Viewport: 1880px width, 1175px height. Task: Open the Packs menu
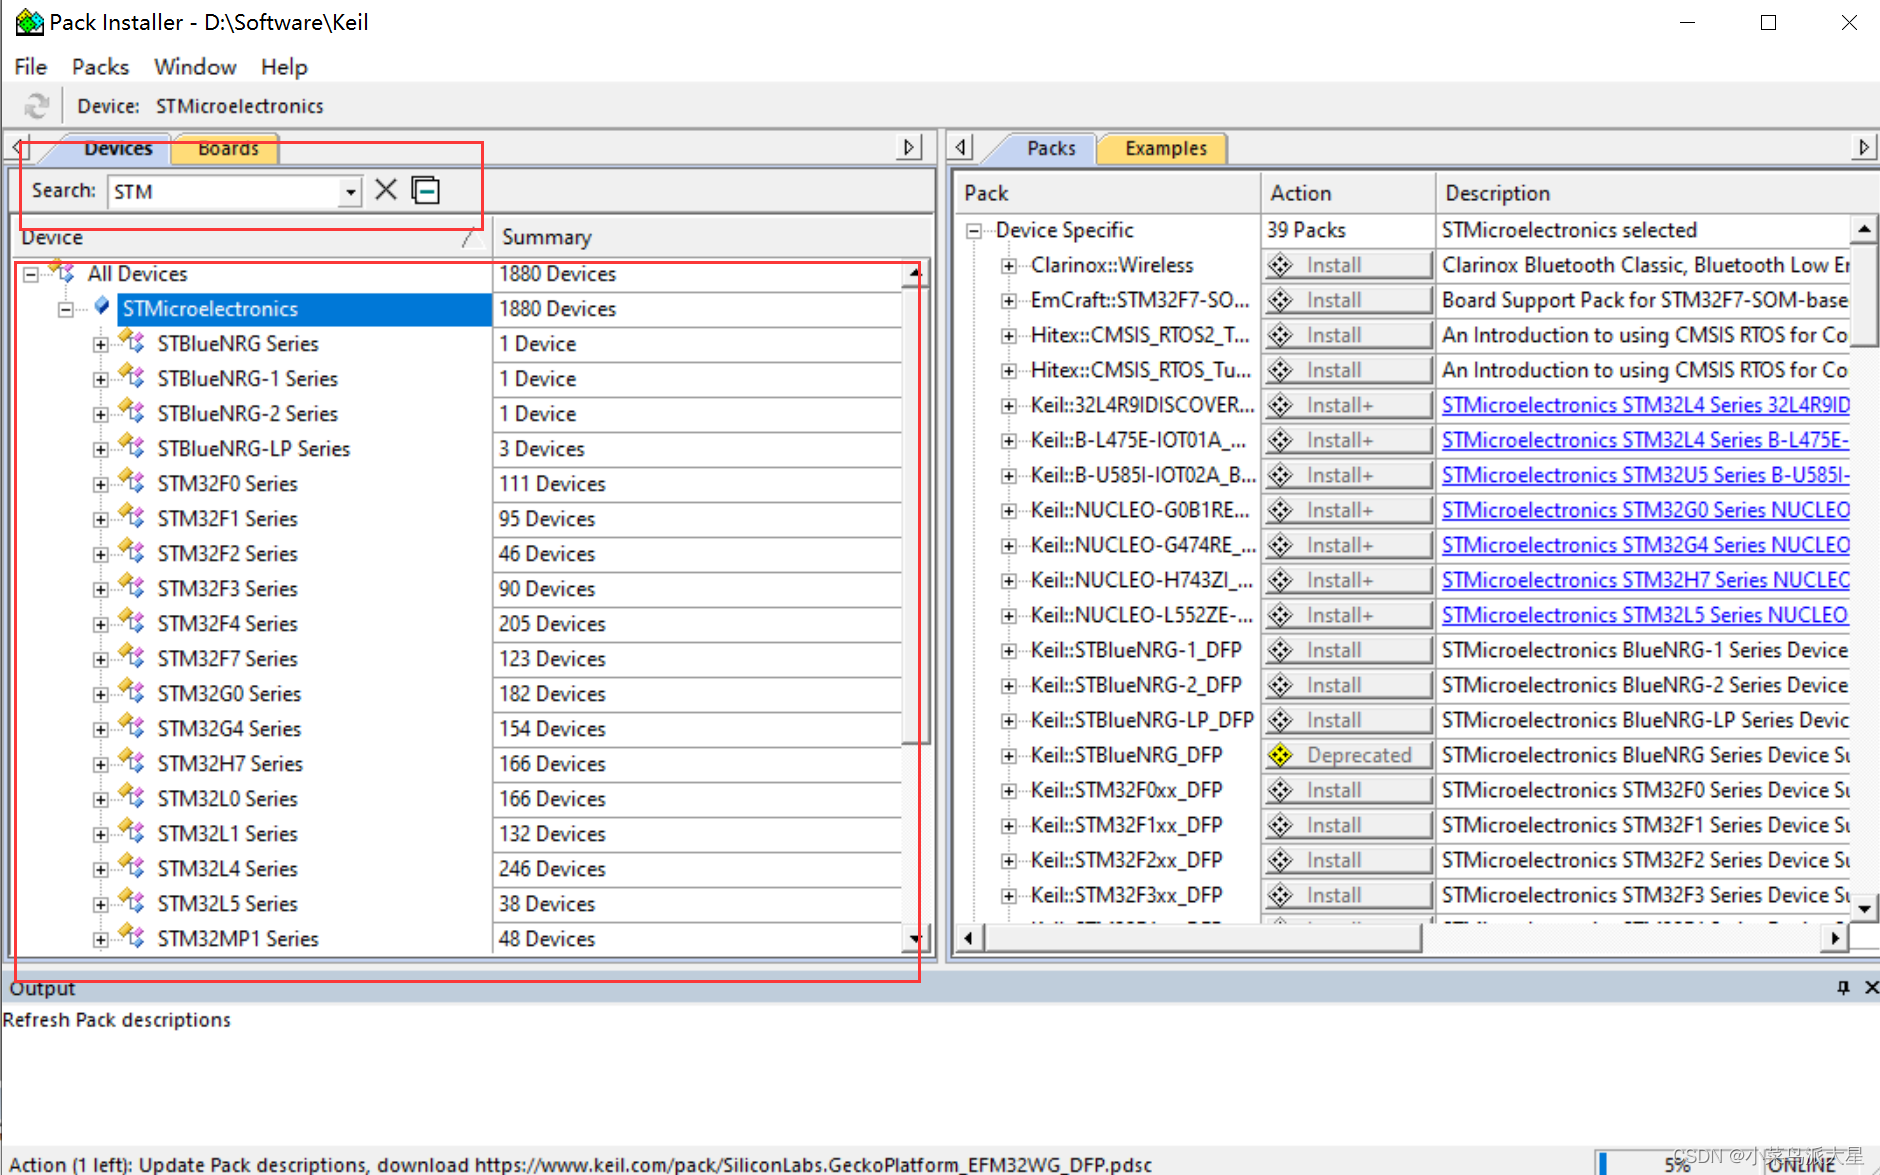(100, 67)
